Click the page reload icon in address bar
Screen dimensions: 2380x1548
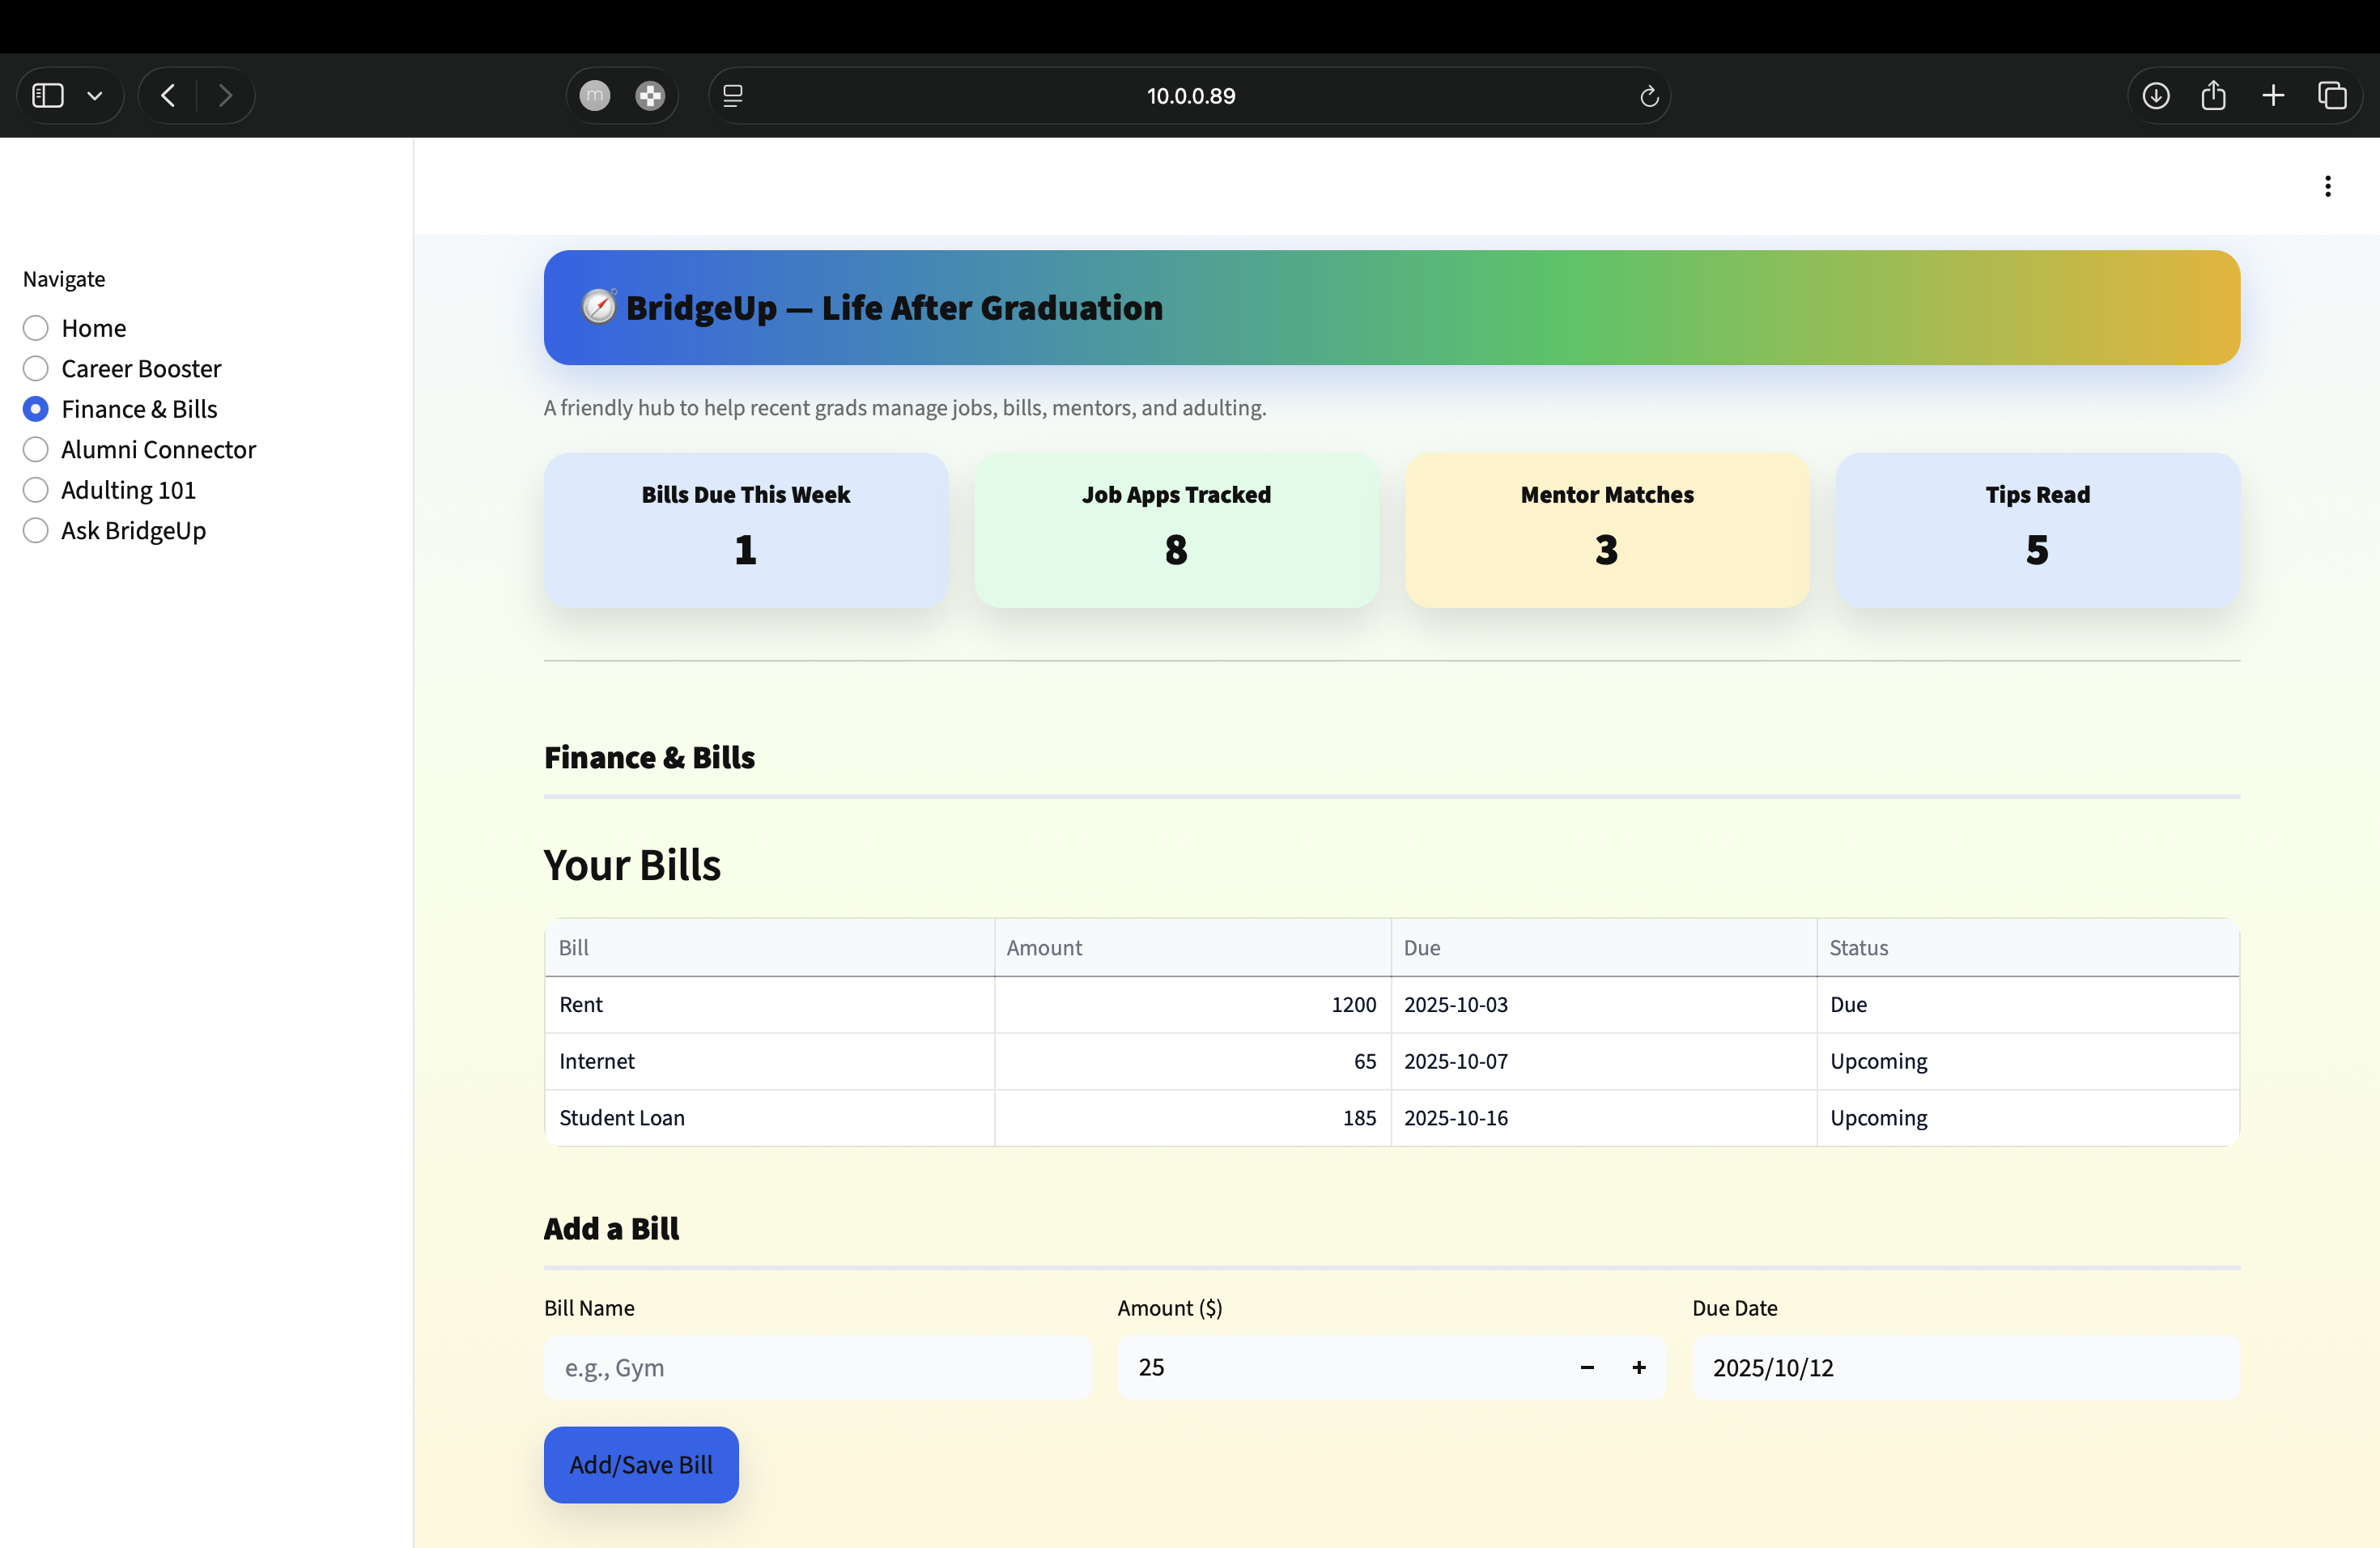(x=1649, y=96)
